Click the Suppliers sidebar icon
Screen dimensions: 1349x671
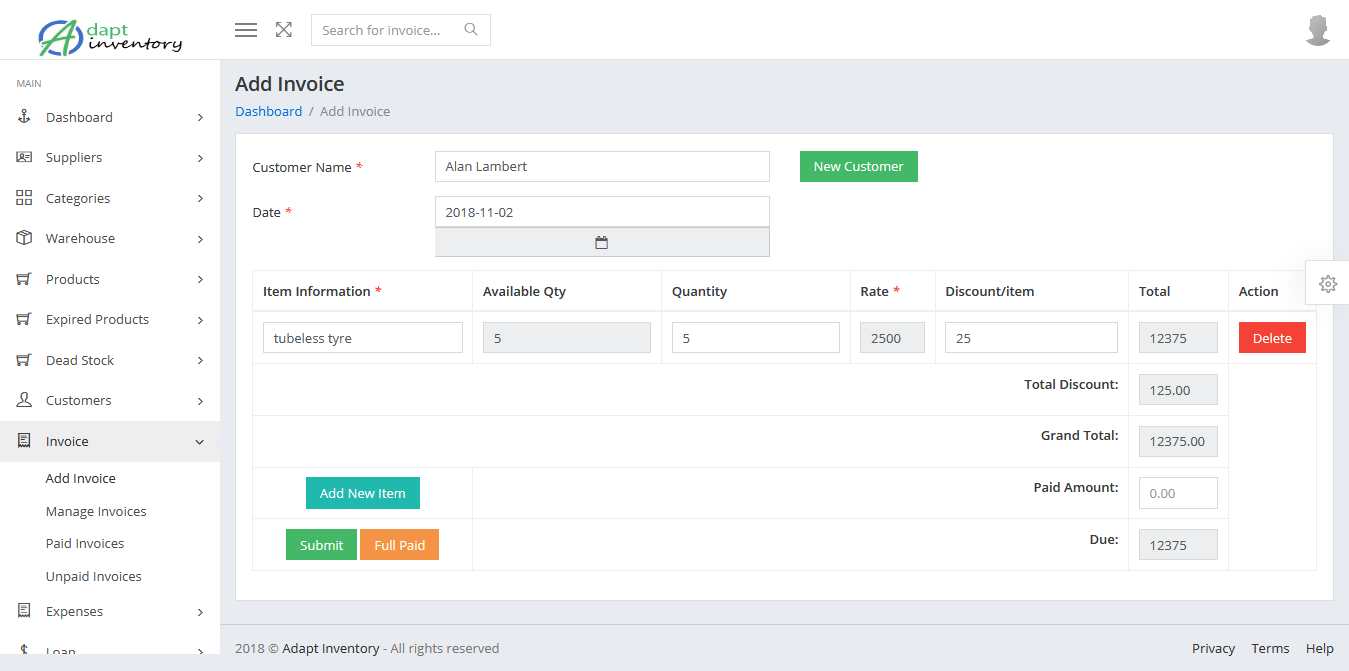click(x=23, y=157)
